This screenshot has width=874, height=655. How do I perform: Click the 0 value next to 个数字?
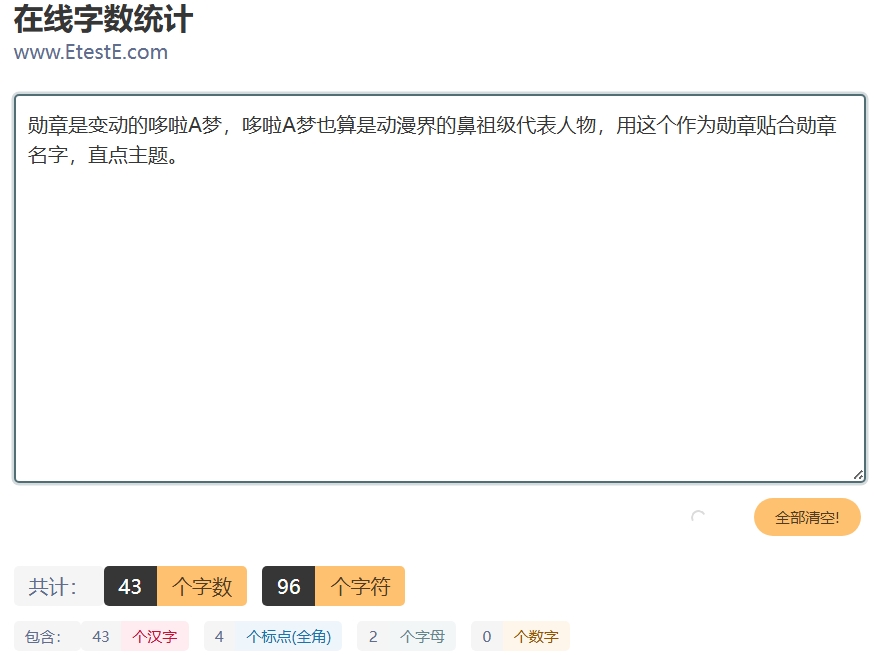(x=487, y=636)
